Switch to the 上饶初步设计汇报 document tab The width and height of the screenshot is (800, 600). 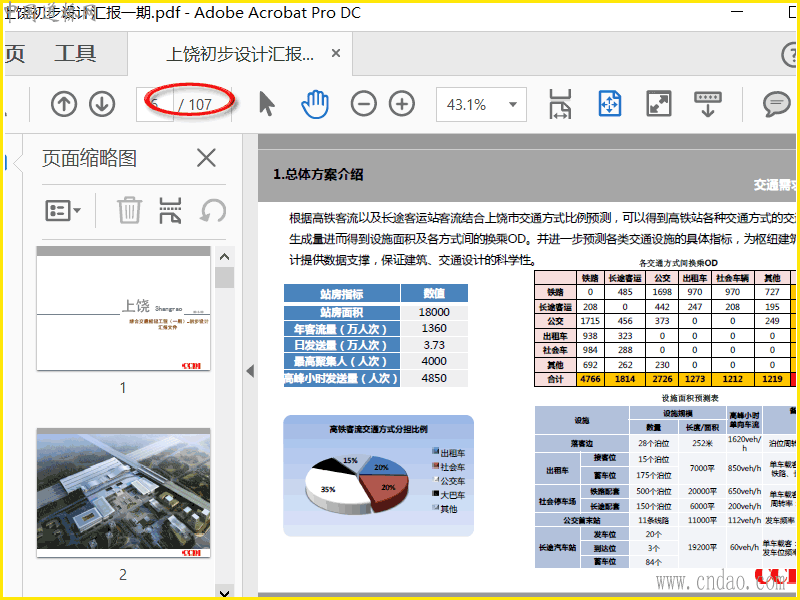pos(240,54)
